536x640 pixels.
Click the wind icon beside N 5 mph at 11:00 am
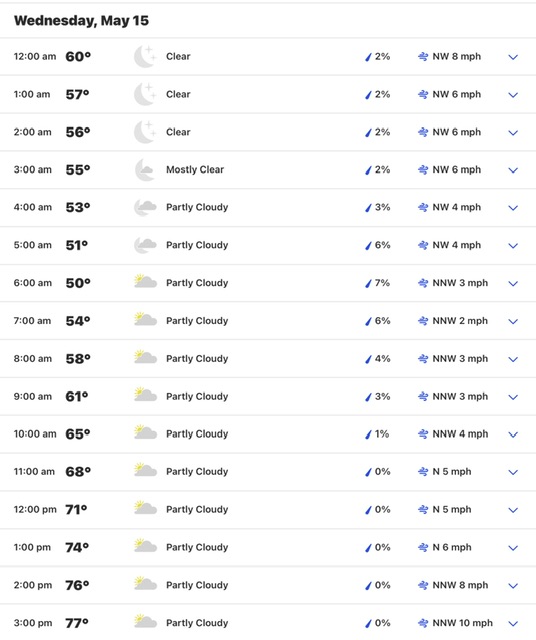(423, 472)
